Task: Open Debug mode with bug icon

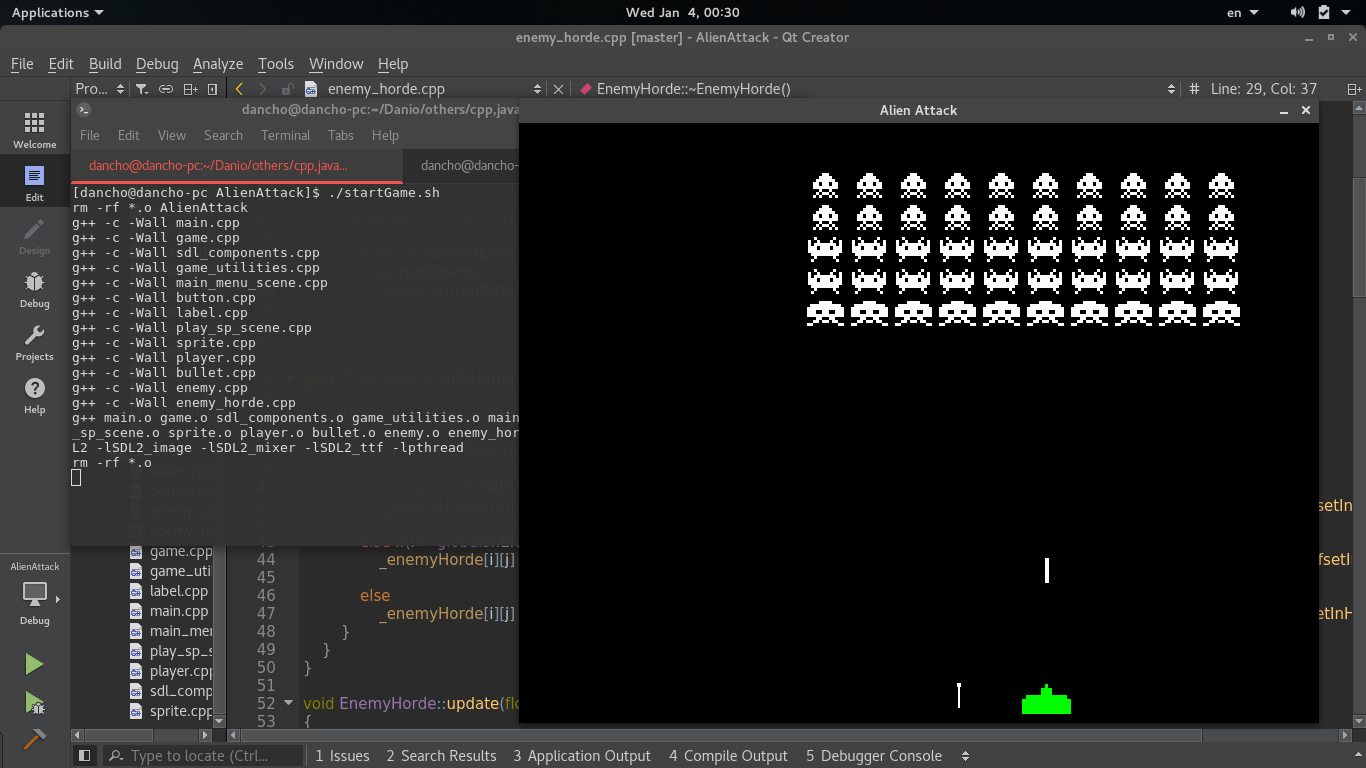Action: (34, 289)
